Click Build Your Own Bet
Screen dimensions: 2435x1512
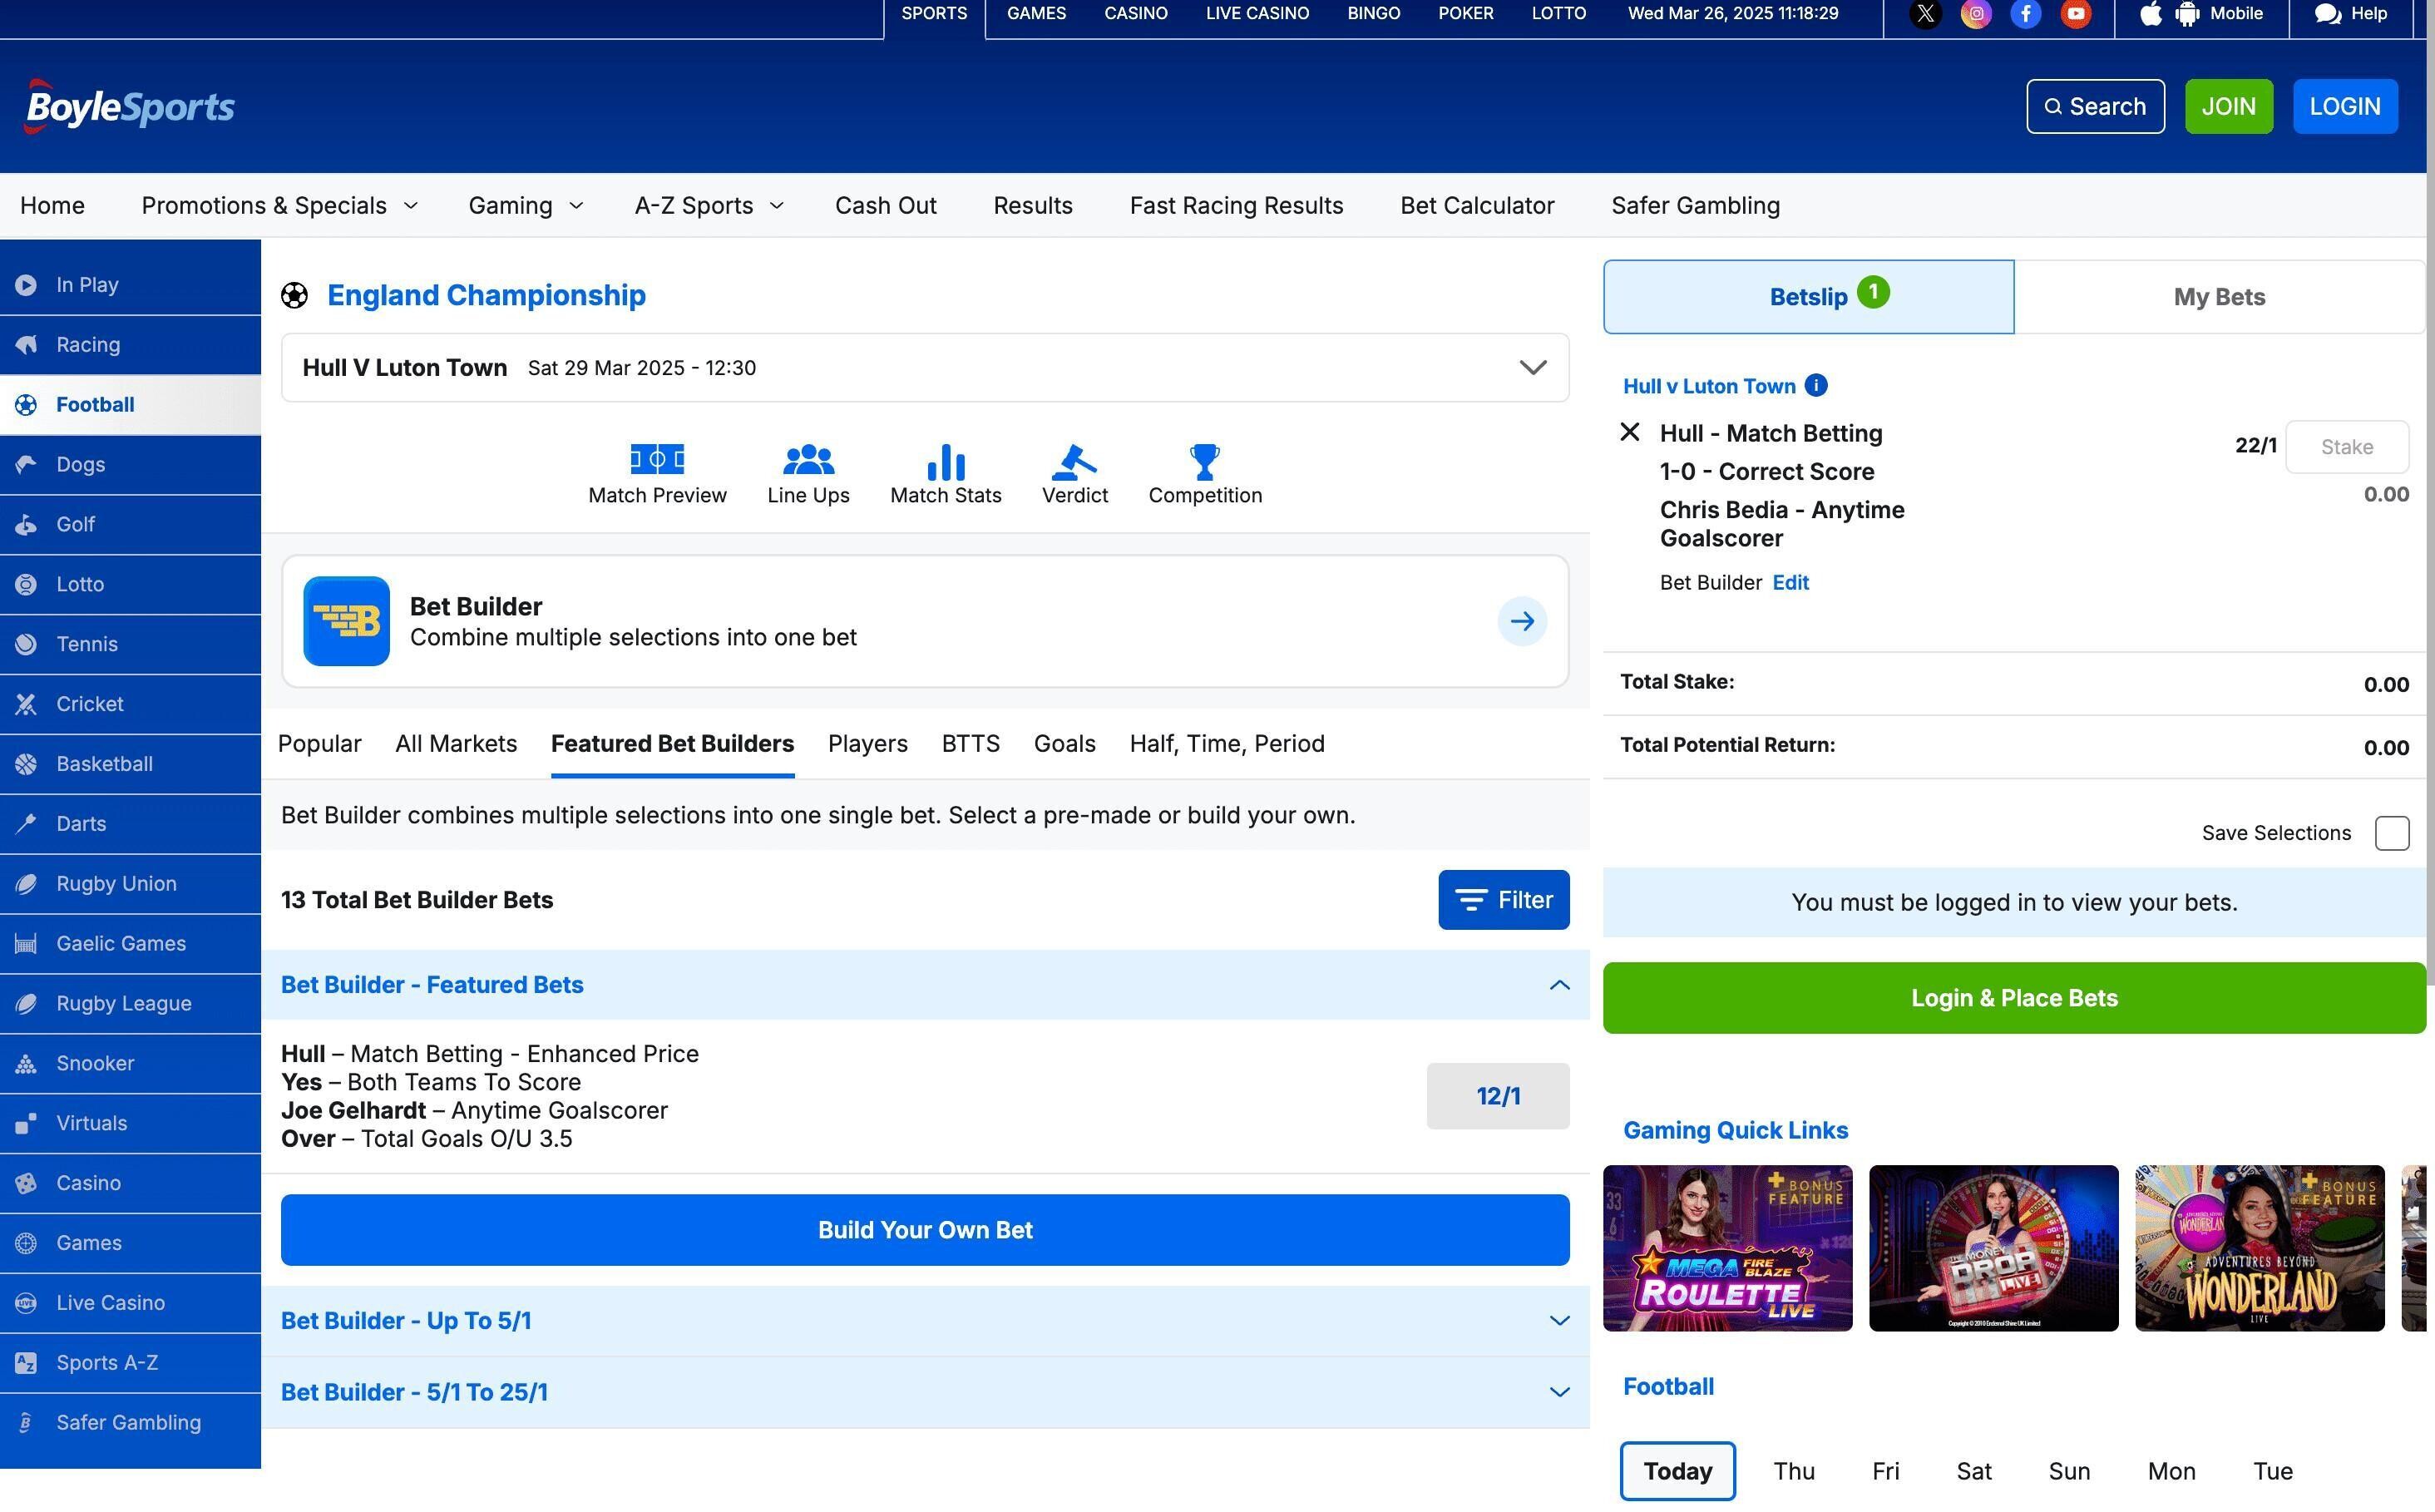(925, 1230)
